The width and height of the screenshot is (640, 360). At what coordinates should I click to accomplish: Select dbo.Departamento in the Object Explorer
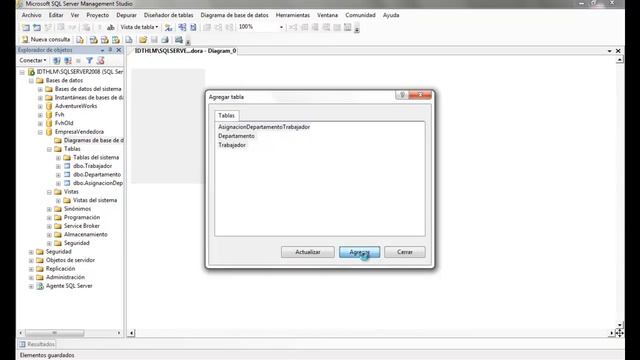click(97, 175)
